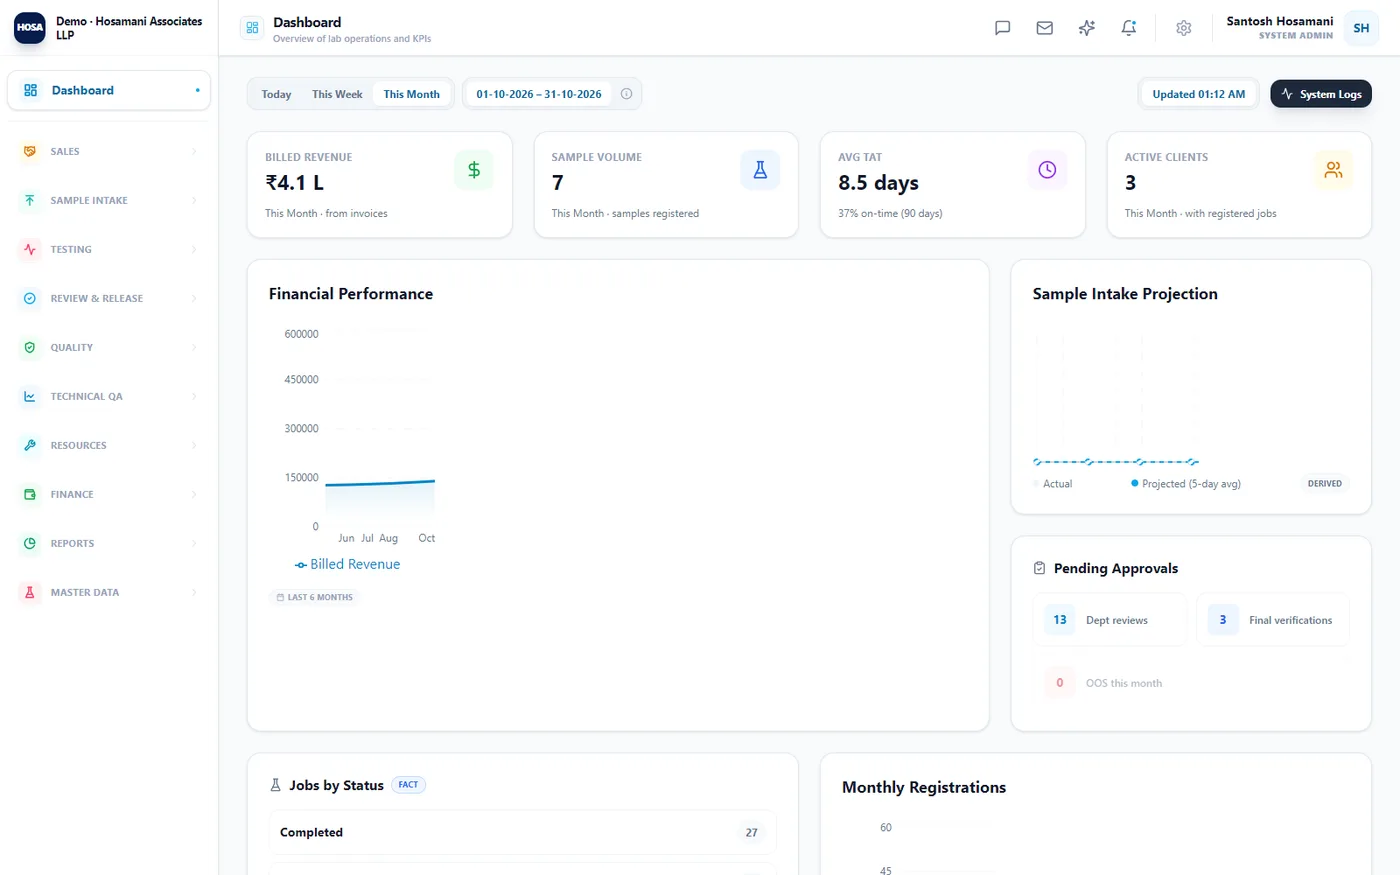This screenshot has width=1400, height=875.
Task: Click the dollar icon on Billed Revenue card
Action: [474, 170]
